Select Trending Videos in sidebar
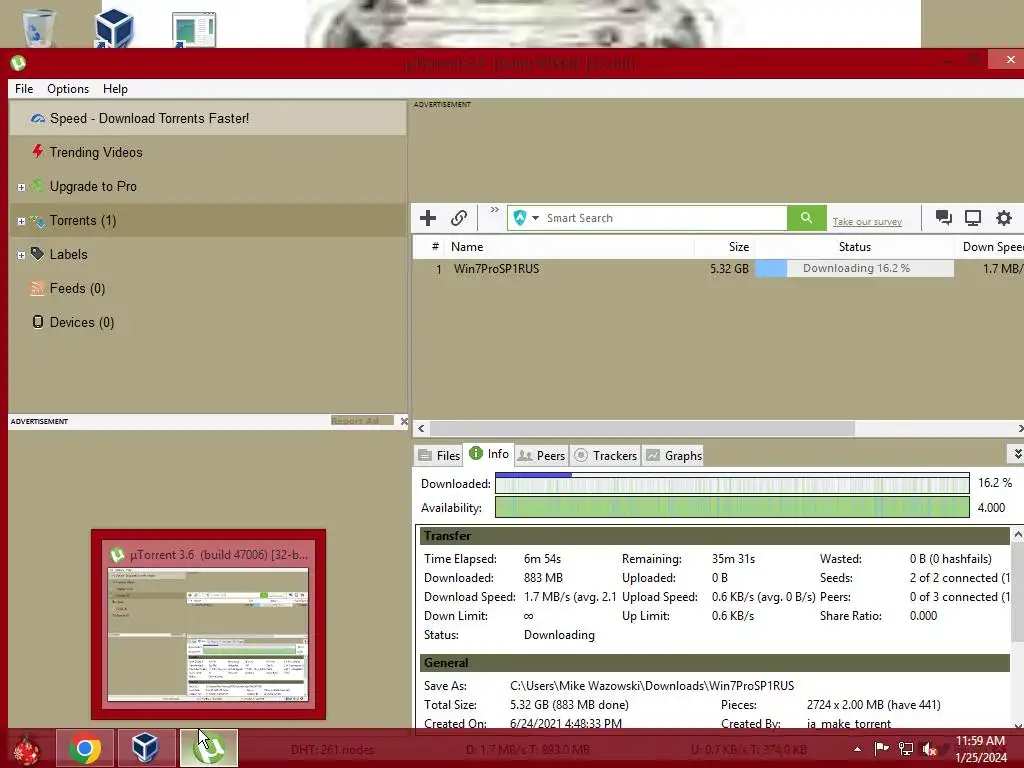Screen dimensions: 1024x768 pos(208,152)
